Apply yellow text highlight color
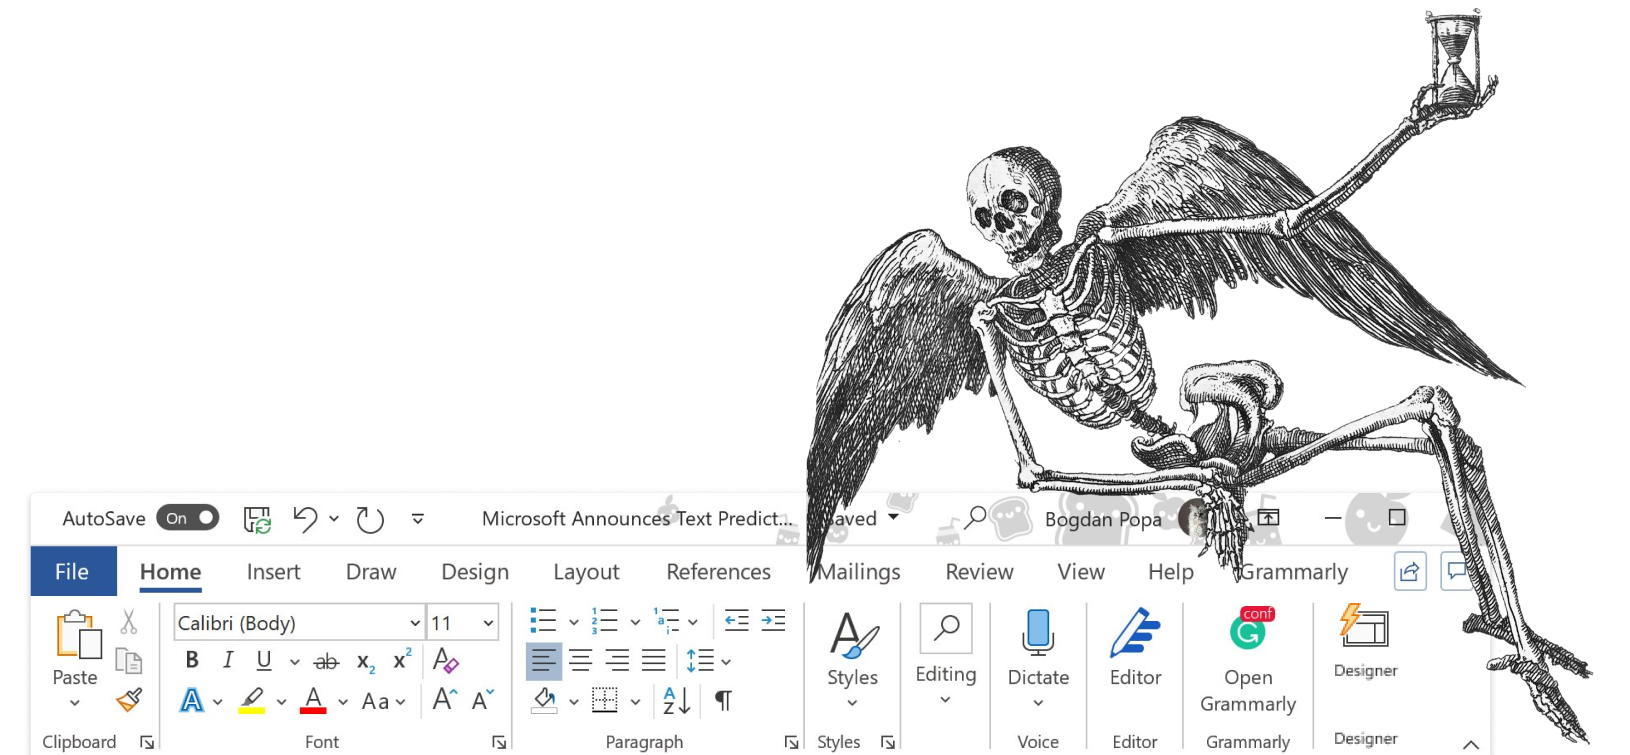This screenshot has width=1630, height=755. tap(252, 700)
